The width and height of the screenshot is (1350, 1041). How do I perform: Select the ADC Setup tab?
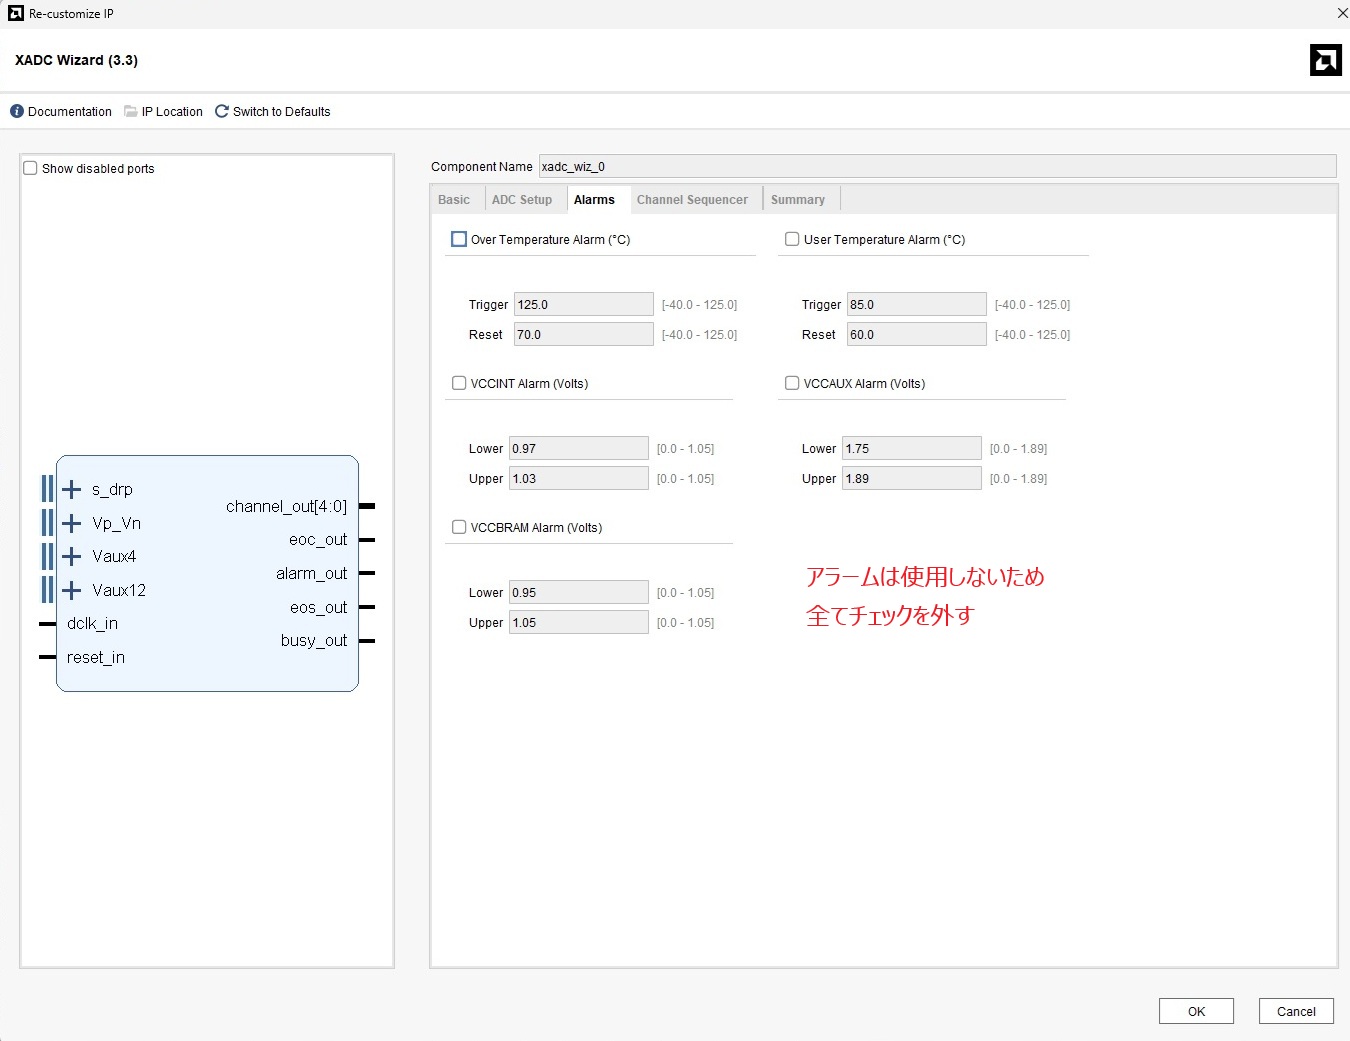522,200
